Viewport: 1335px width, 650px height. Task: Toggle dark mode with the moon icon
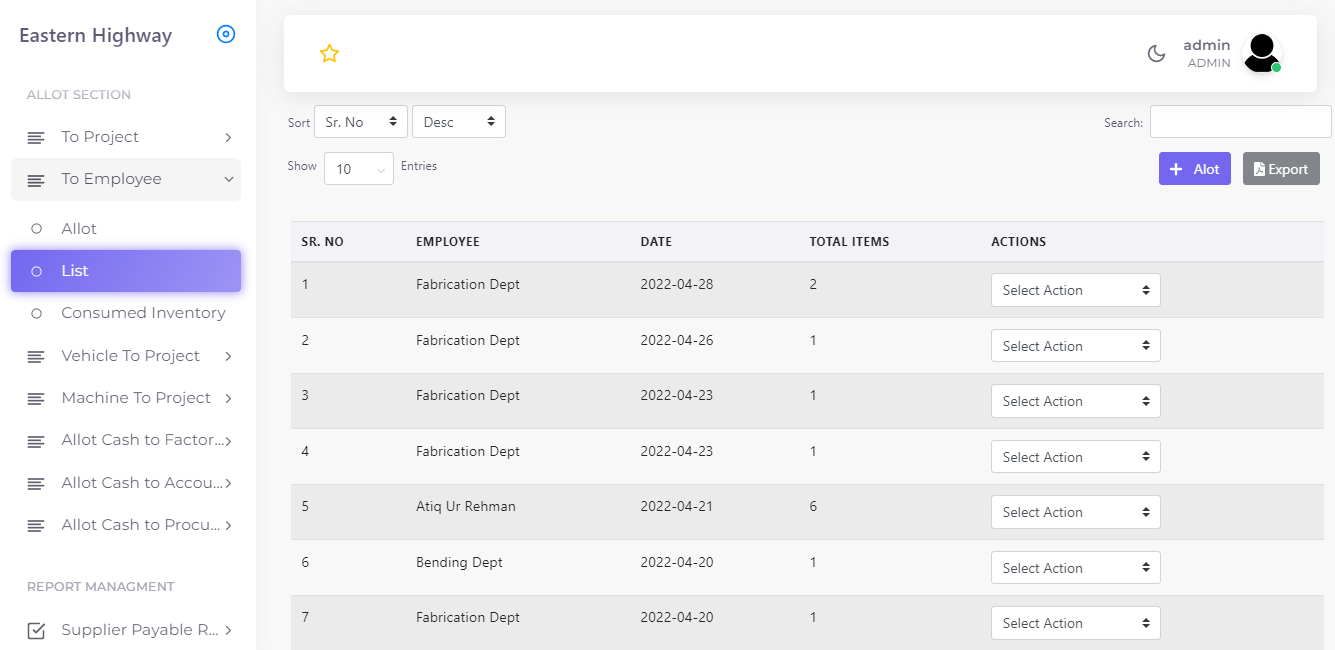[x=1156, y=54]
